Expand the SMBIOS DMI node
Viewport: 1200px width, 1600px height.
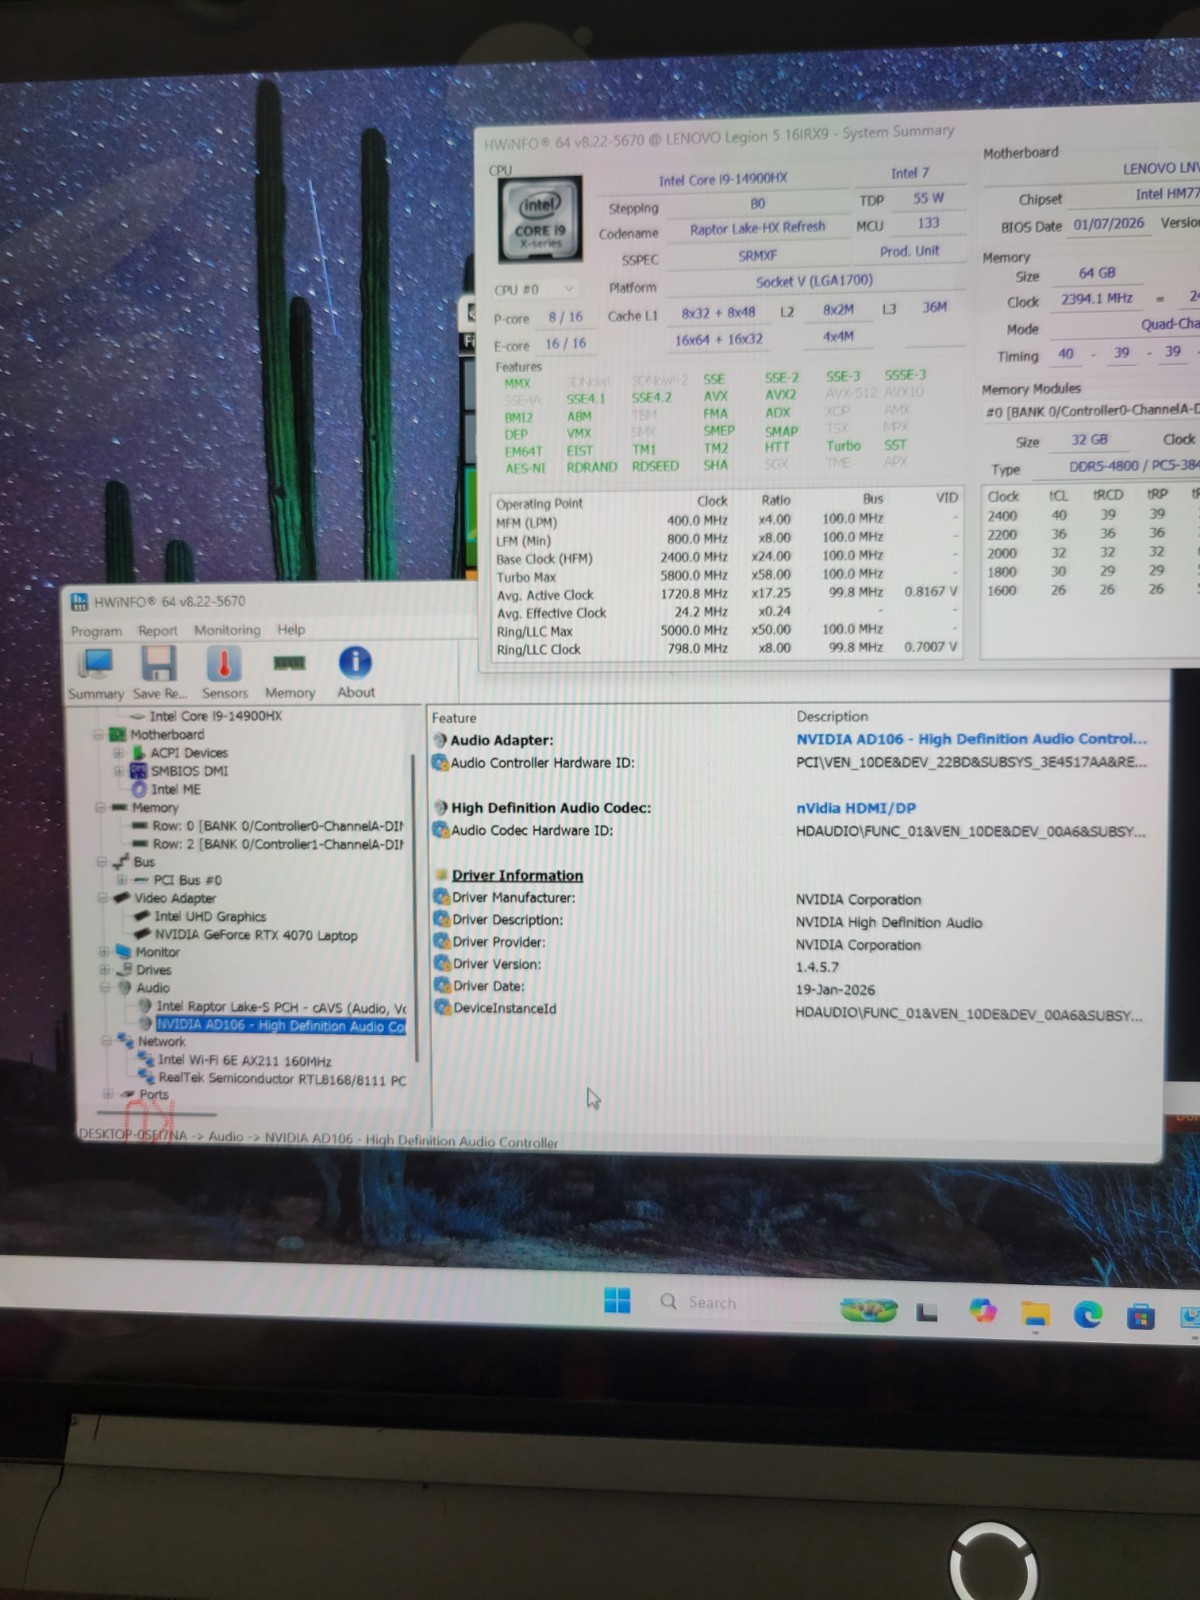(x=119, y=771)
